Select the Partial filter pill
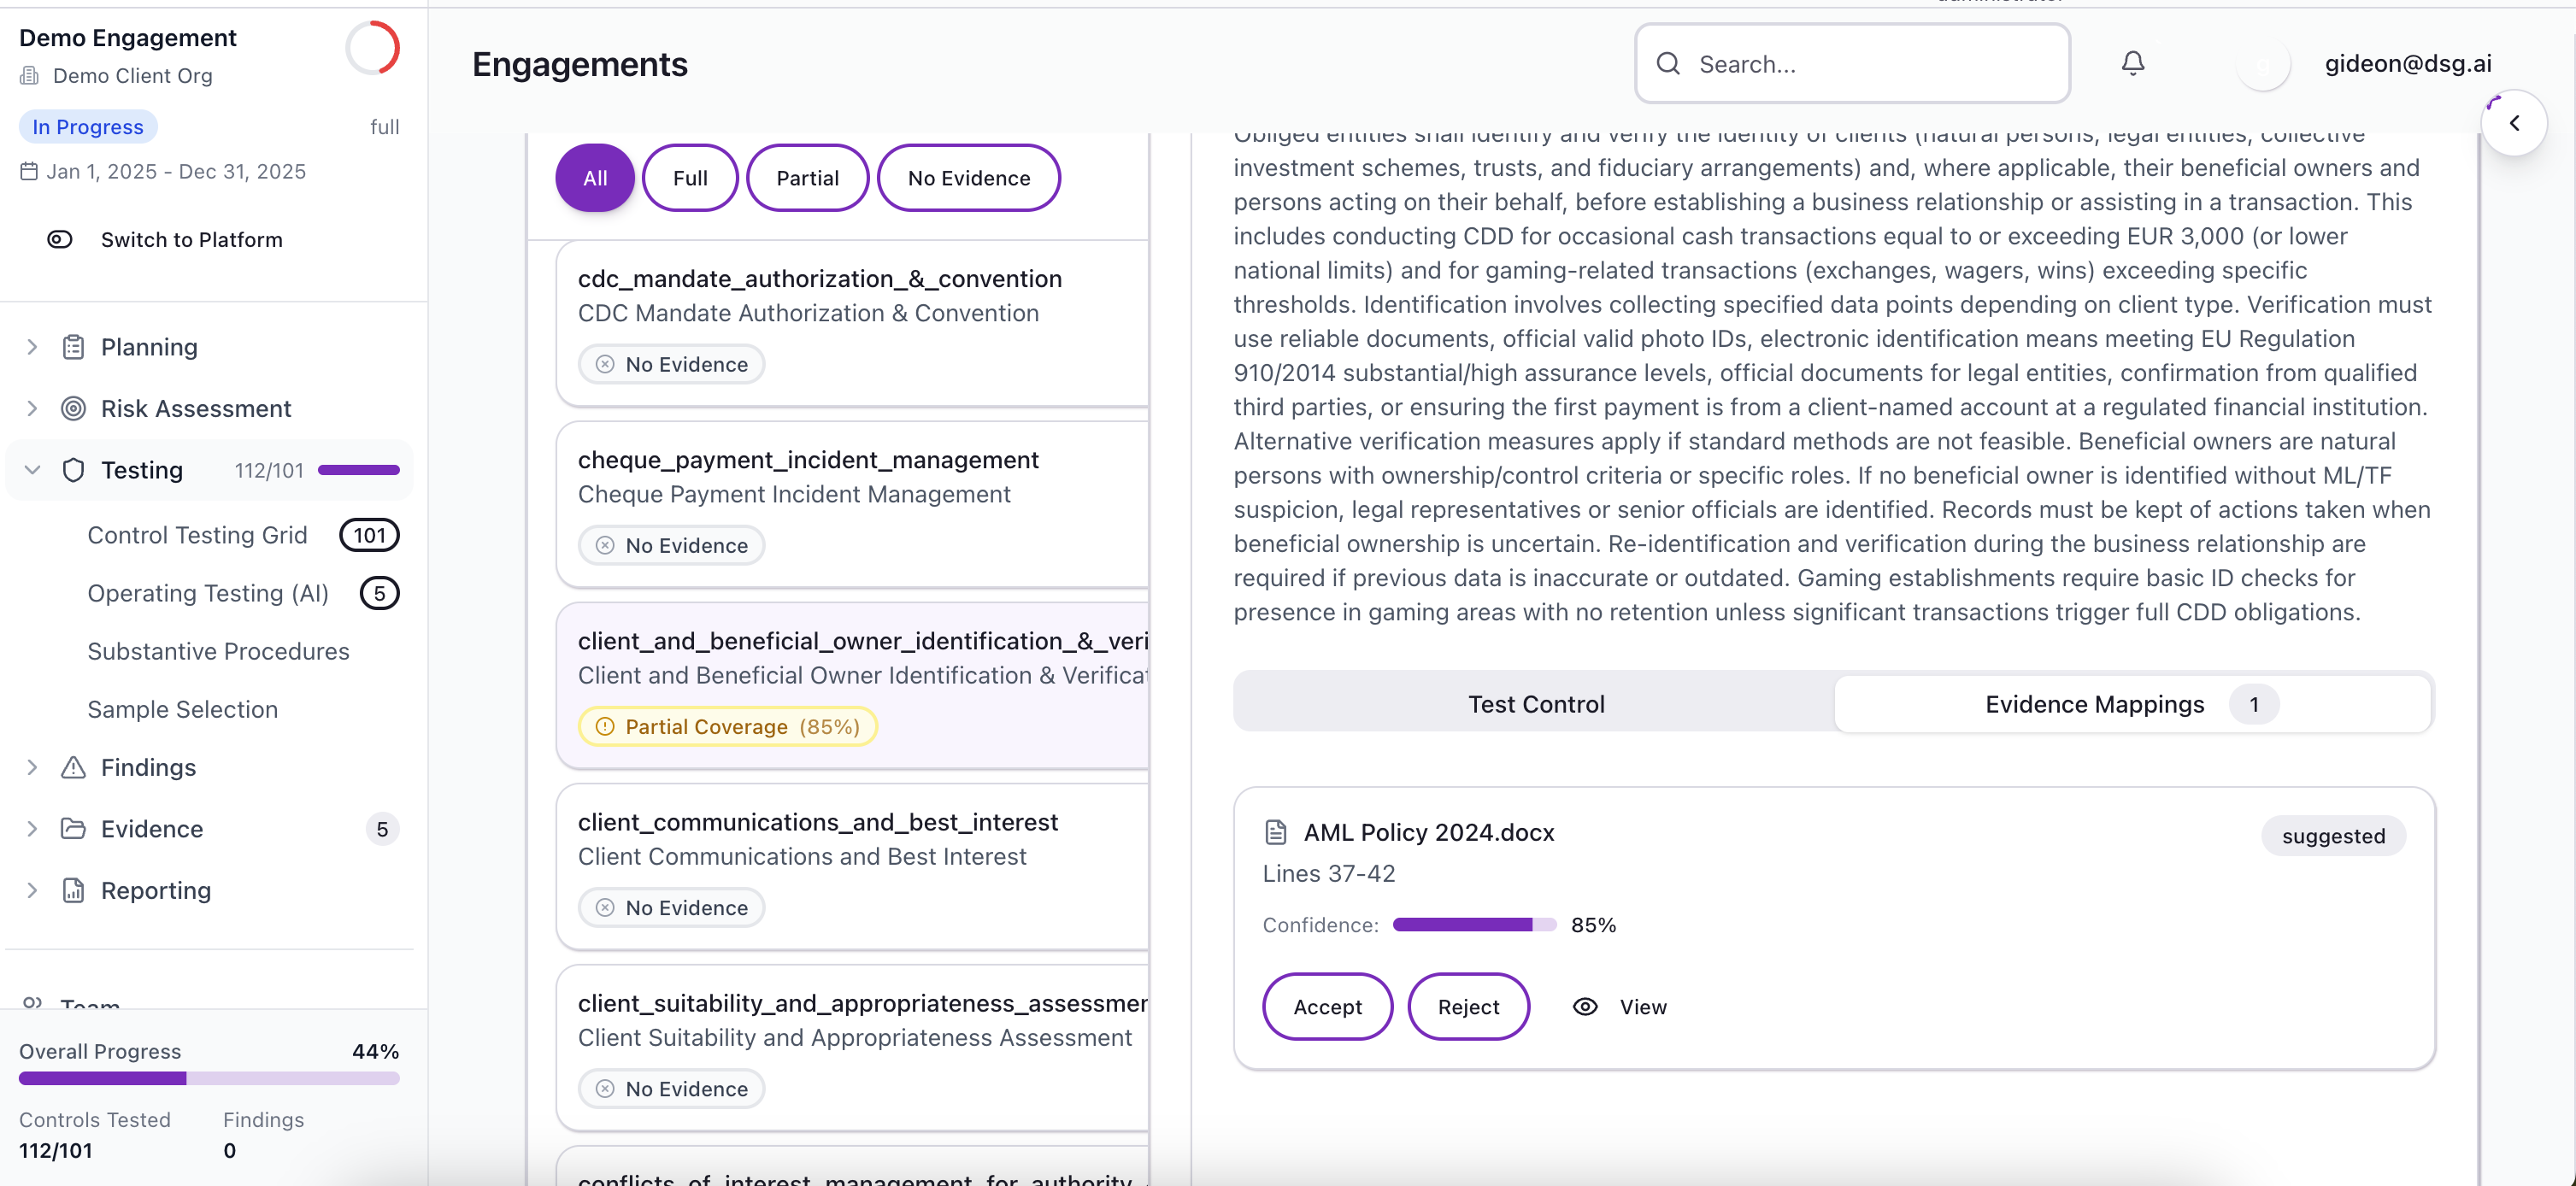 click(807, 178)
